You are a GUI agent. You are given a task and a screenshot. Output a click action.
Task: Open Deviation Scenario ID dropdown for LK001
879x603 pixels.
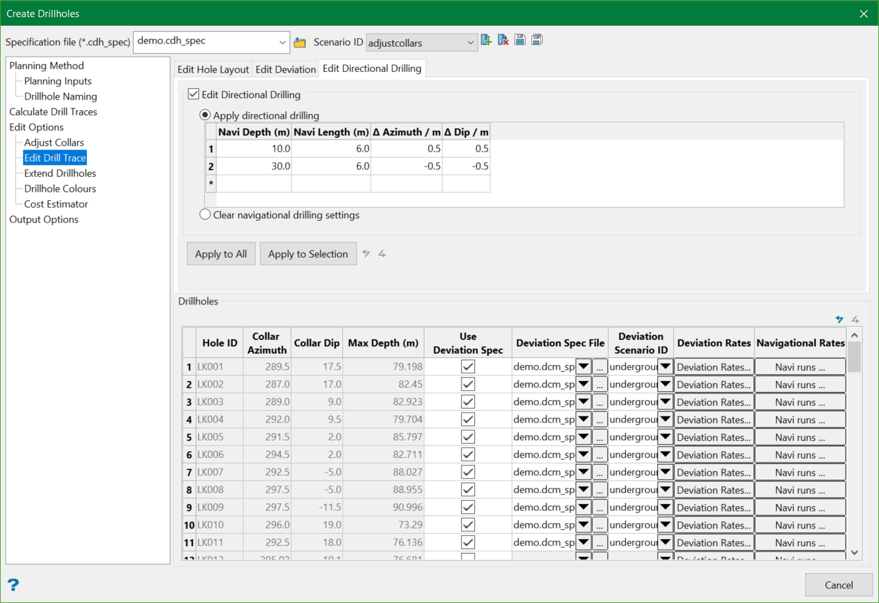click(x=665, y=367)
